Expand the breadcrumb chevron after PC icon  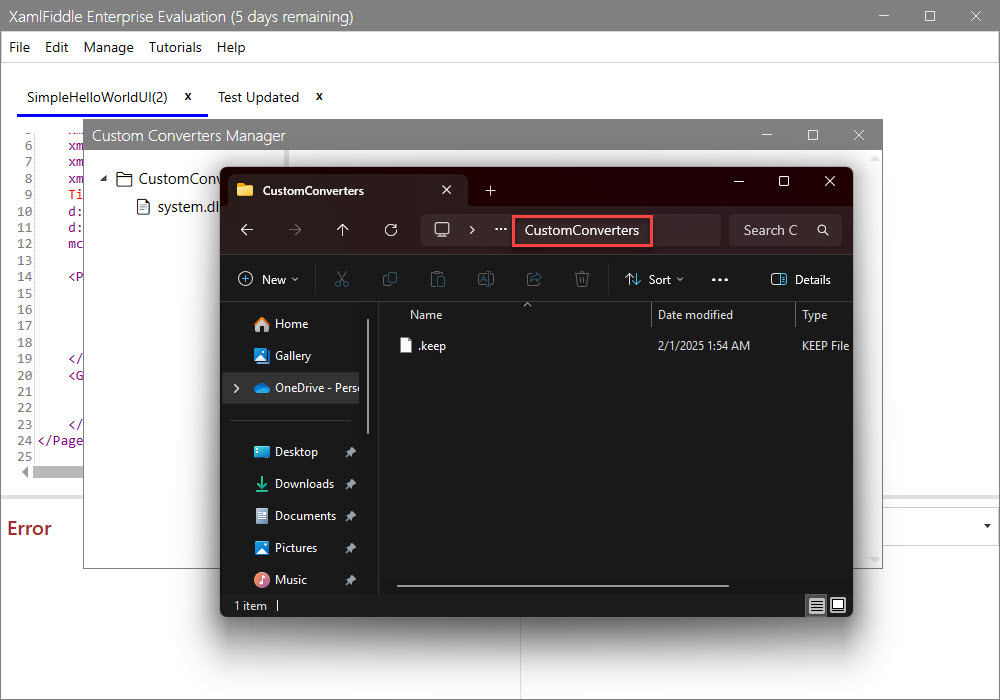tap(472, 230)
